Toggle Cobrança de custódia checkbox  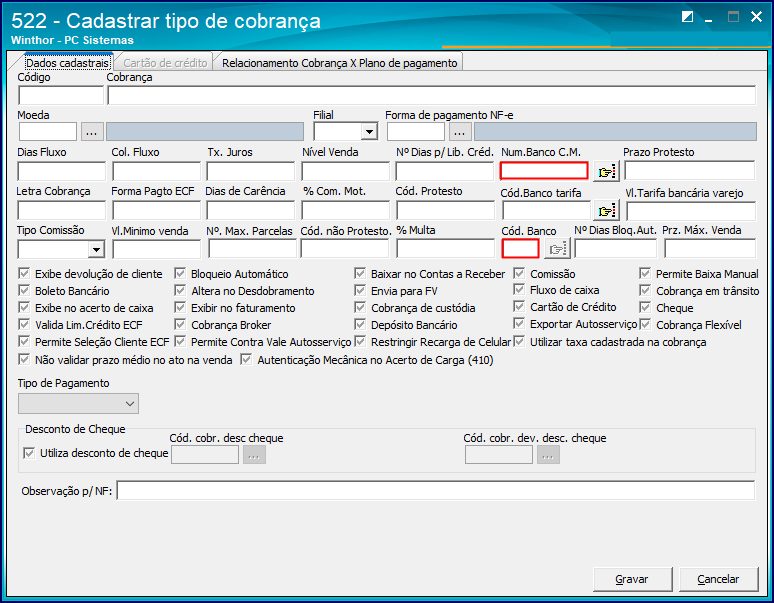coord(360,307)
